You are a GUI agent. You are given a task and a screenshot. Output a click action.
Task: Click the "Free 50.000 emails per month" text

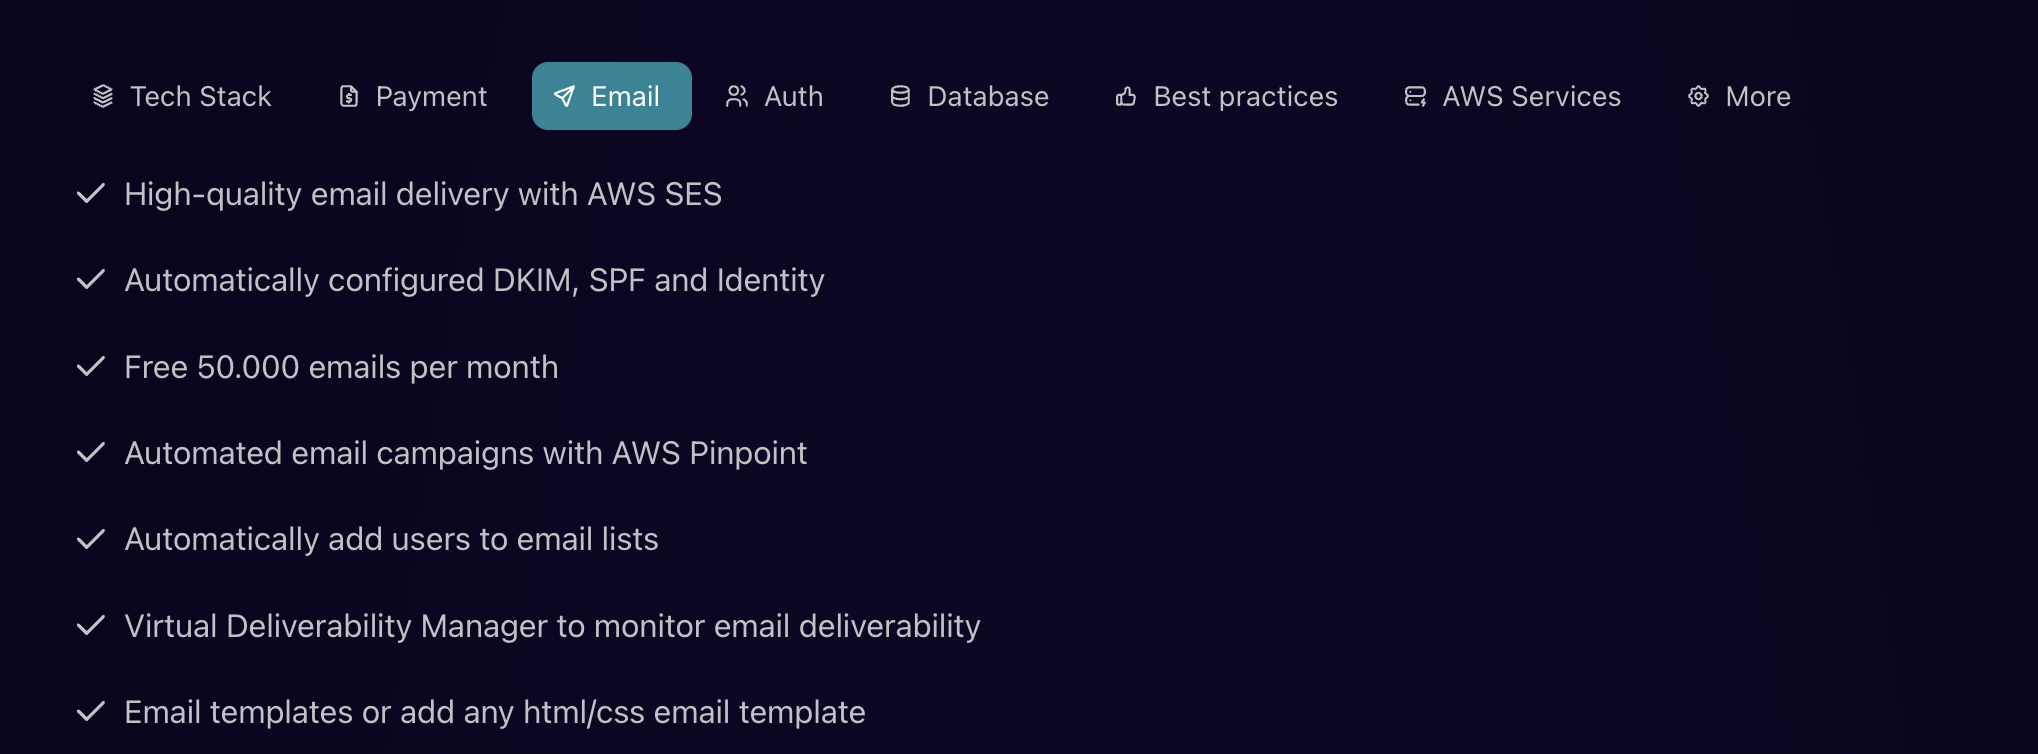click(x=341, y=367)
